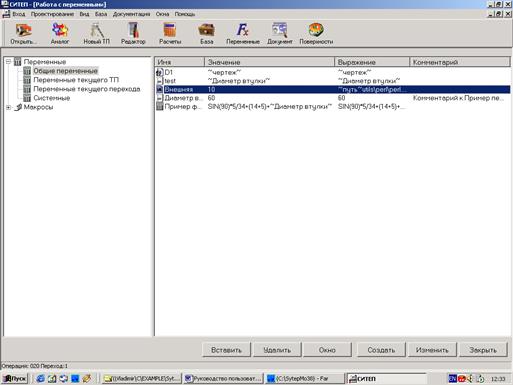Switch to the Far taskbar window
Image resolution: width=513 pixels, height=385 pixels.
point(304,379)
